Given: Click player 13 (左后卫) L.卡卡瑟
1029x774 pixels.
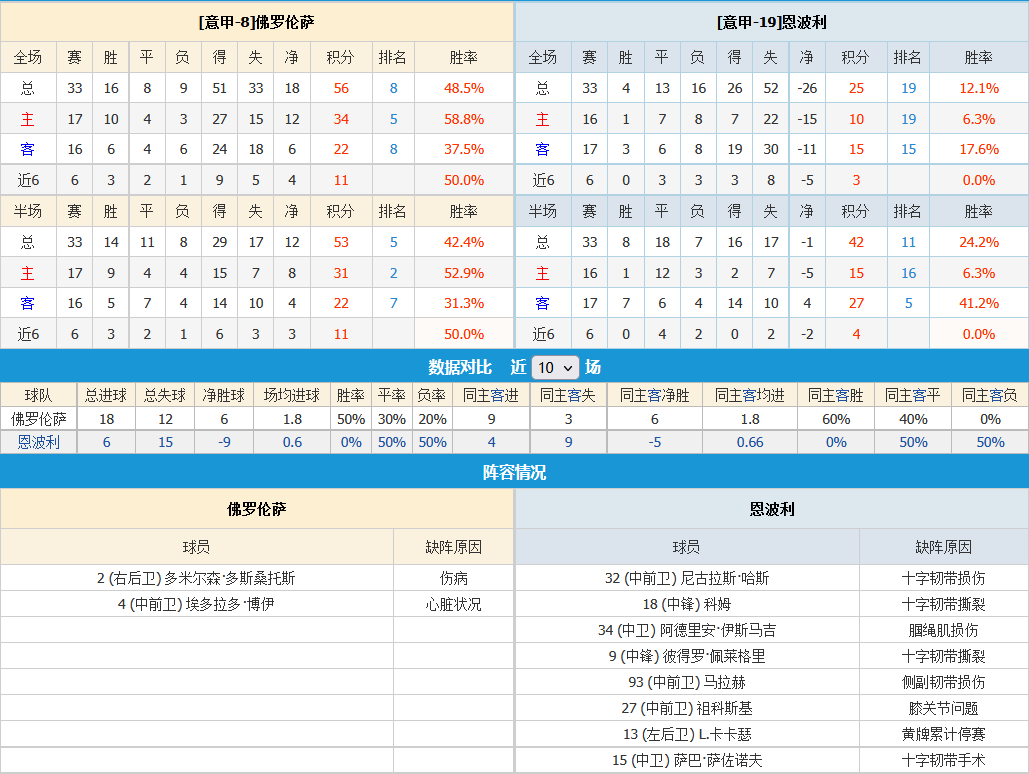Looking at the screenshot, I should 687,734.
